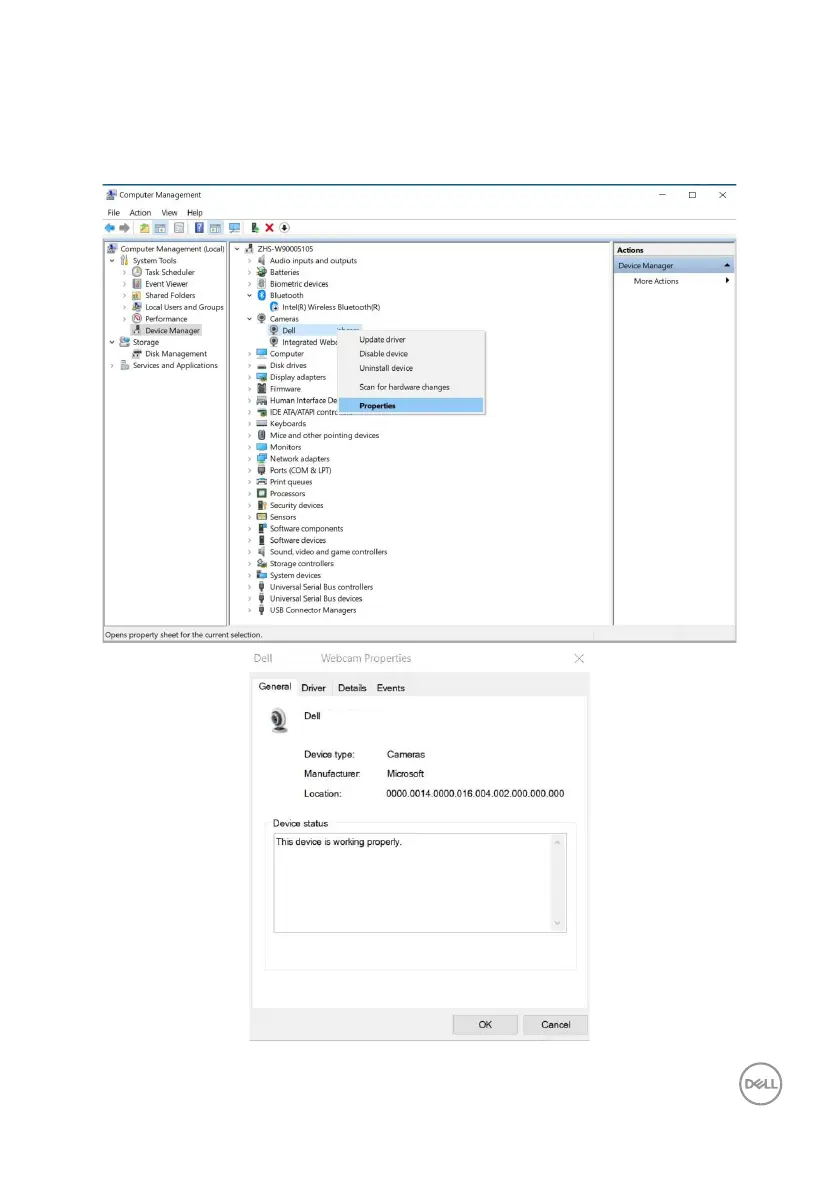The width and height of the screenshot is (839, 1191).
Task: Click the Batteries category icon
Action: click(262, 272)
